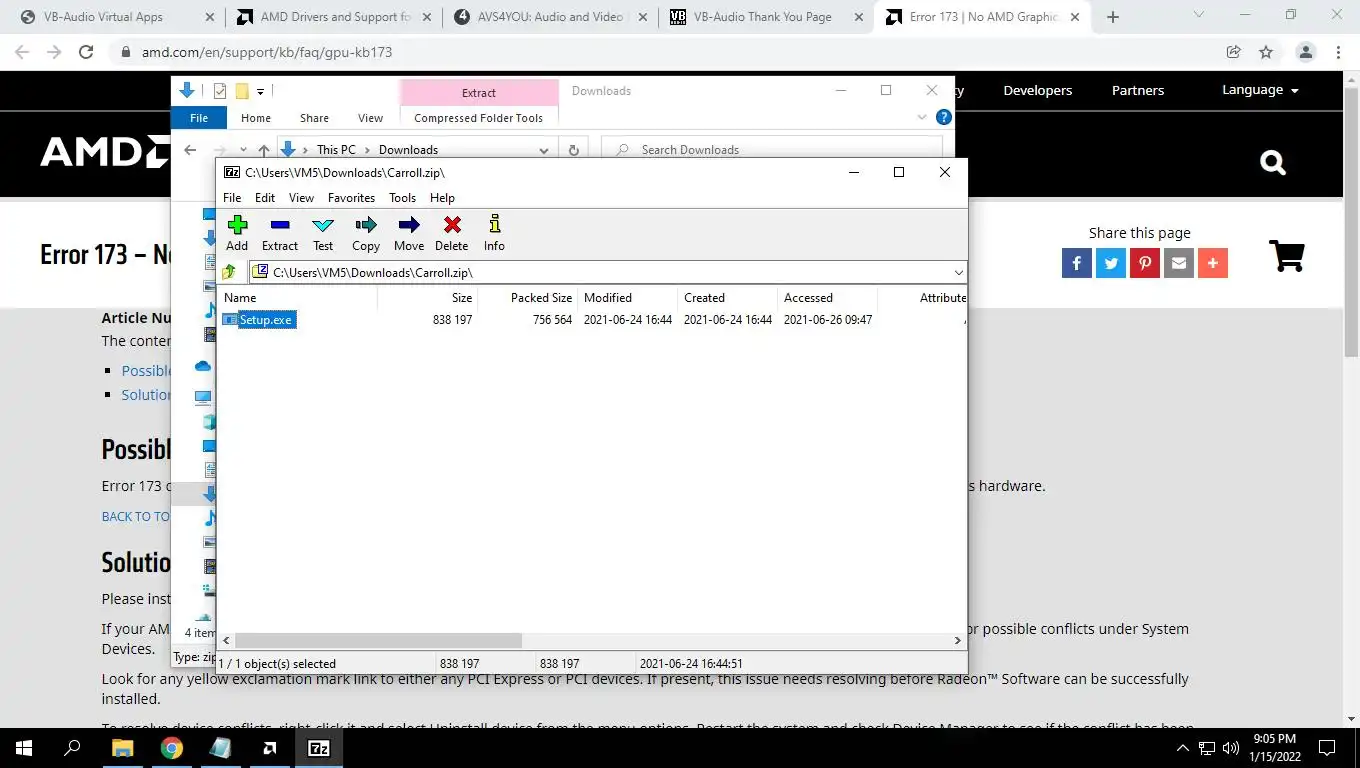Reload the page in Chrome
This screenshot has width=1360, height=768.
point(86,52)
